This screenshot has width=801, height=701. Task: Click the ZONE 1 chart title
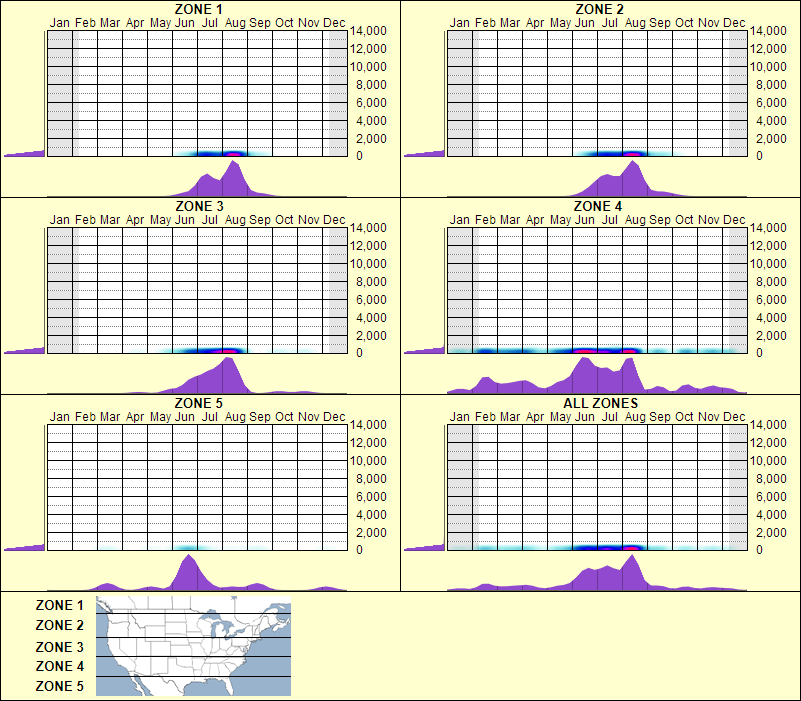pyautogui.click(x=197, y=9)
